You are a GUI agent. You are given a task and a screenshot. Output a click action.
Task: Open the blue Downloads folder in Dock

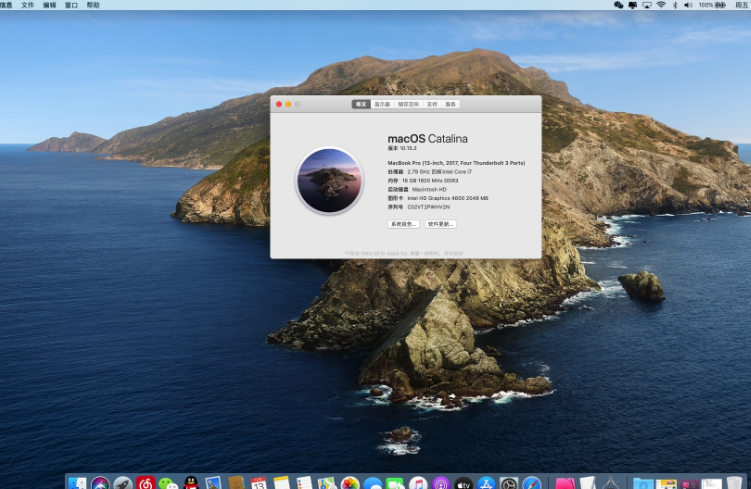pyautogui.click(x=643, y=483)
